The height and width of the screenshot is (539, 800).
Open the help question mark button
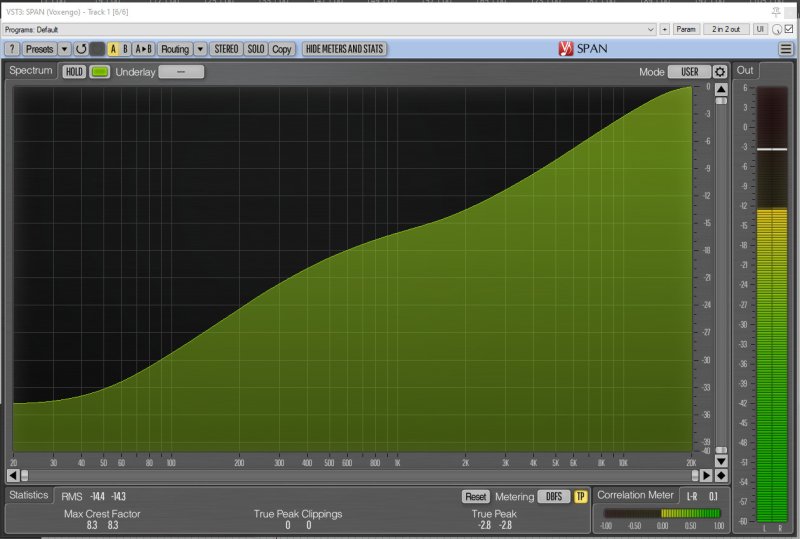[12, 49]
